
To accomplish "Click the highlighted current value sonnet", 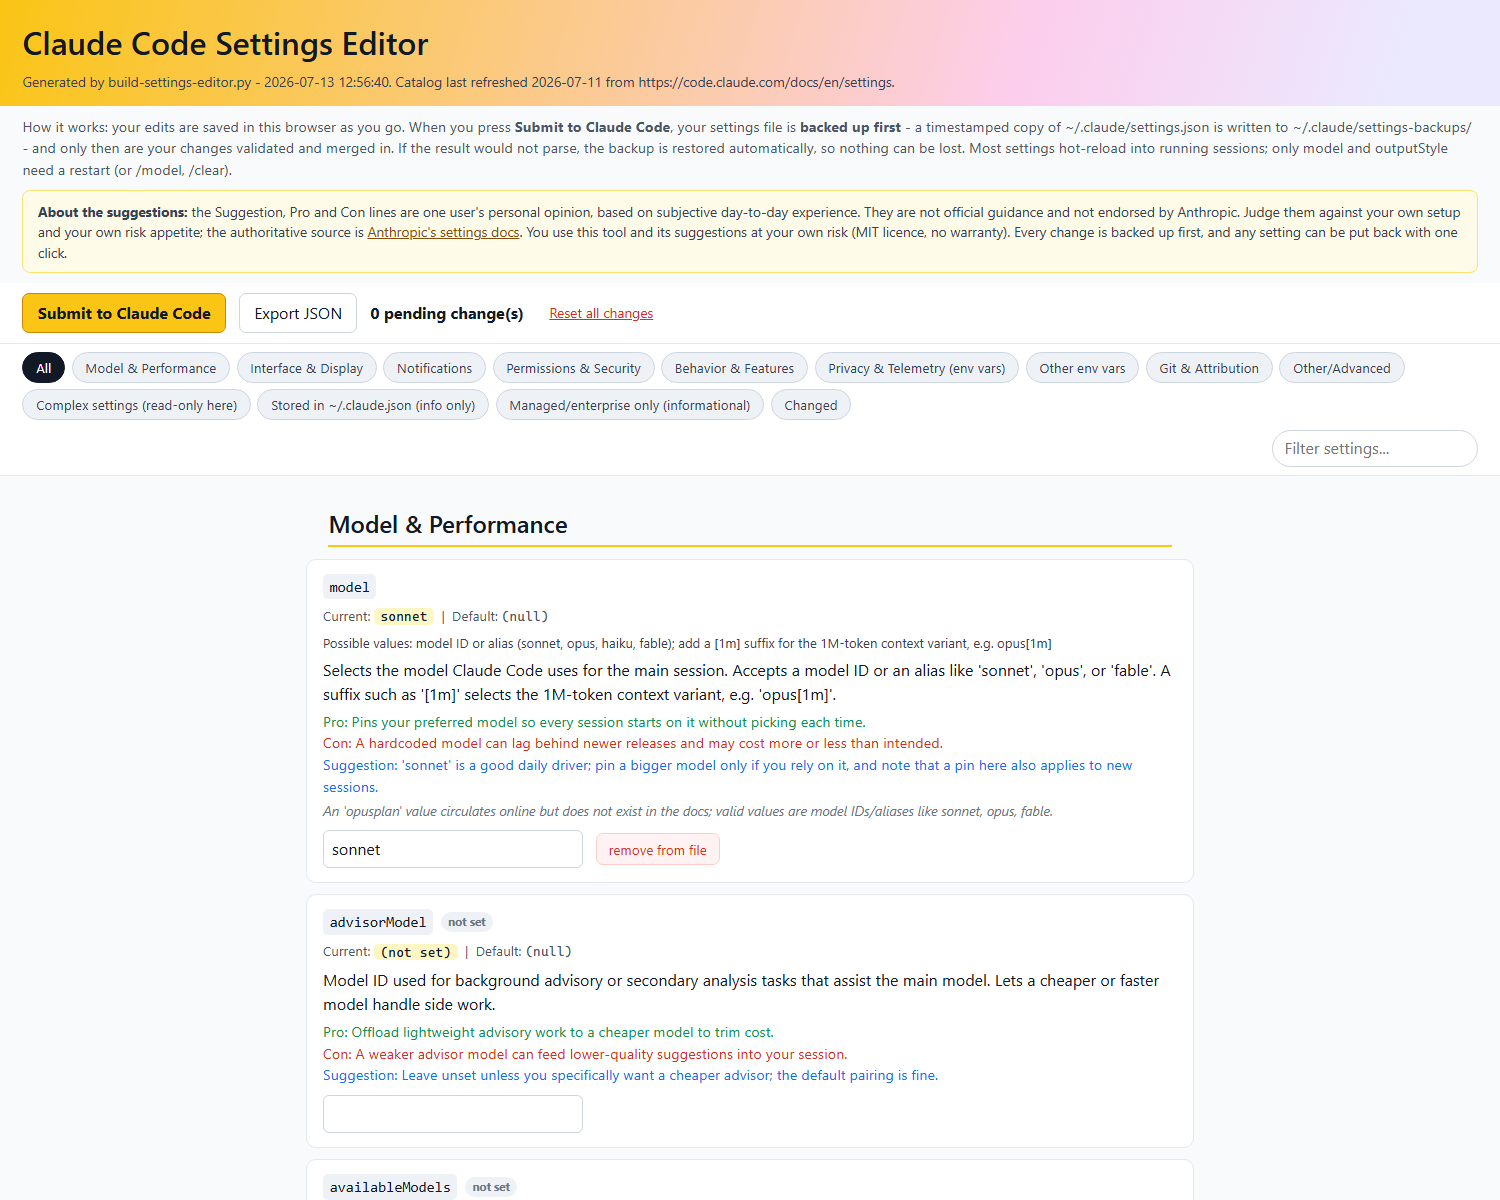I will pos(404,616).
